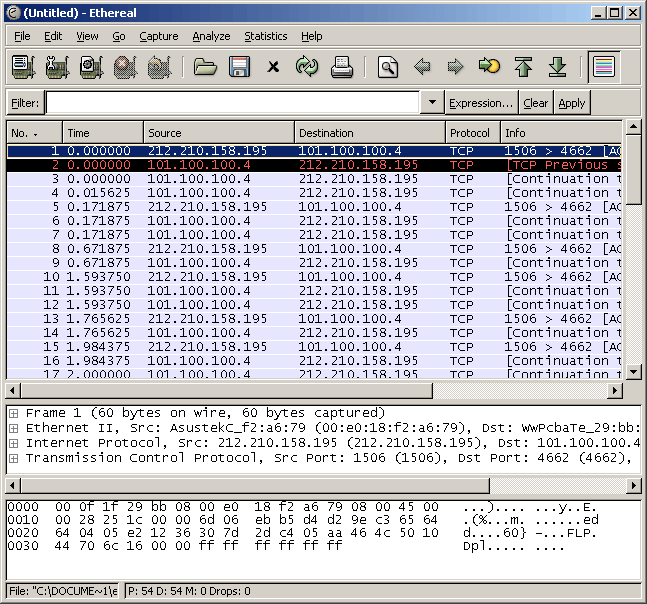Sort by the Info column header
Screen dimensions: 647x604
(561, 133)
